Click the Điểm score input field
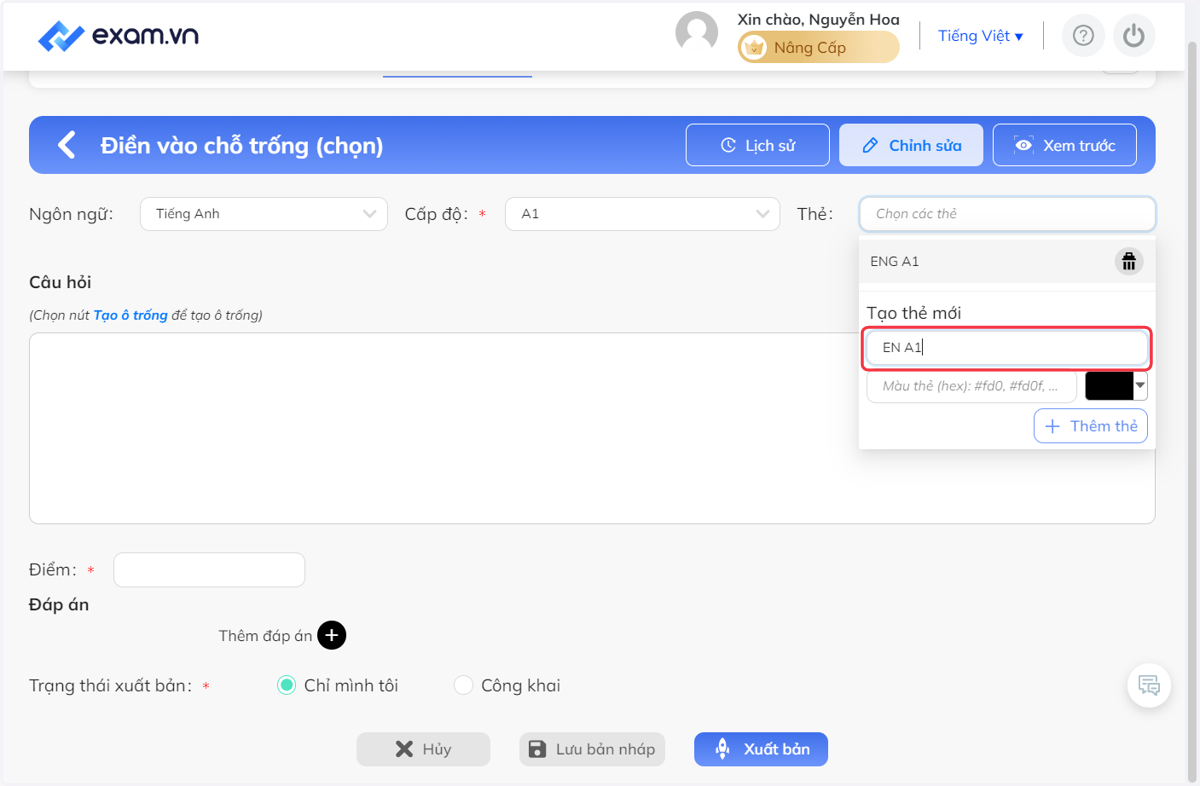Image resolution: width=1200 pixels, height=786 pixels. 209,570
